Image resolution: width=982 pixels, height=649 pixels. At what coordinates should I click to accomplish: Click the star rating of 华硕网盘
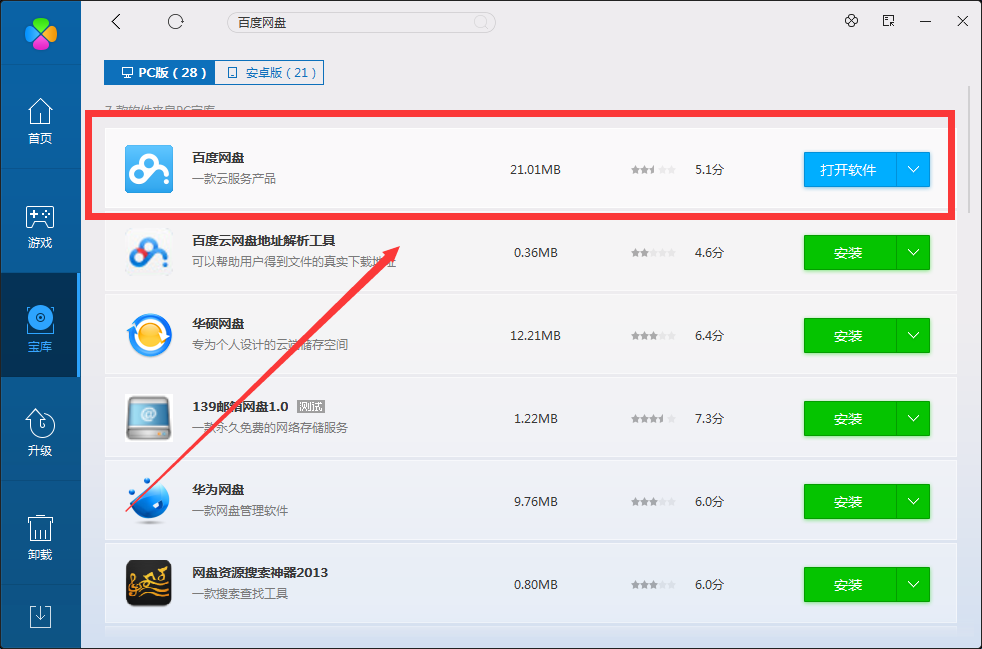(x=653, y=336)
